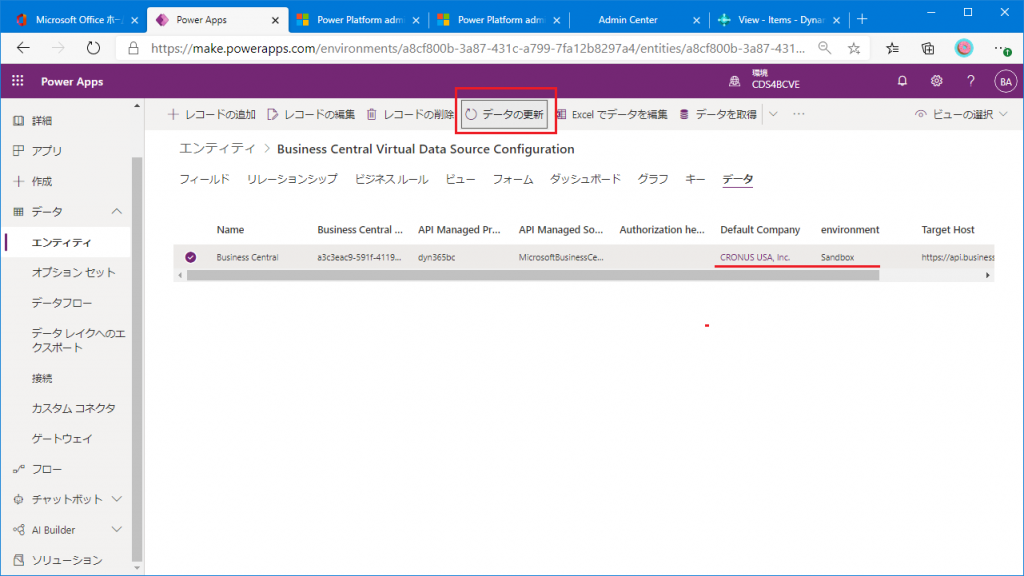1024x576 pixels.
Task: Open データ レイクへのエクスポート in the sidebar
Action: pos(78,340)
